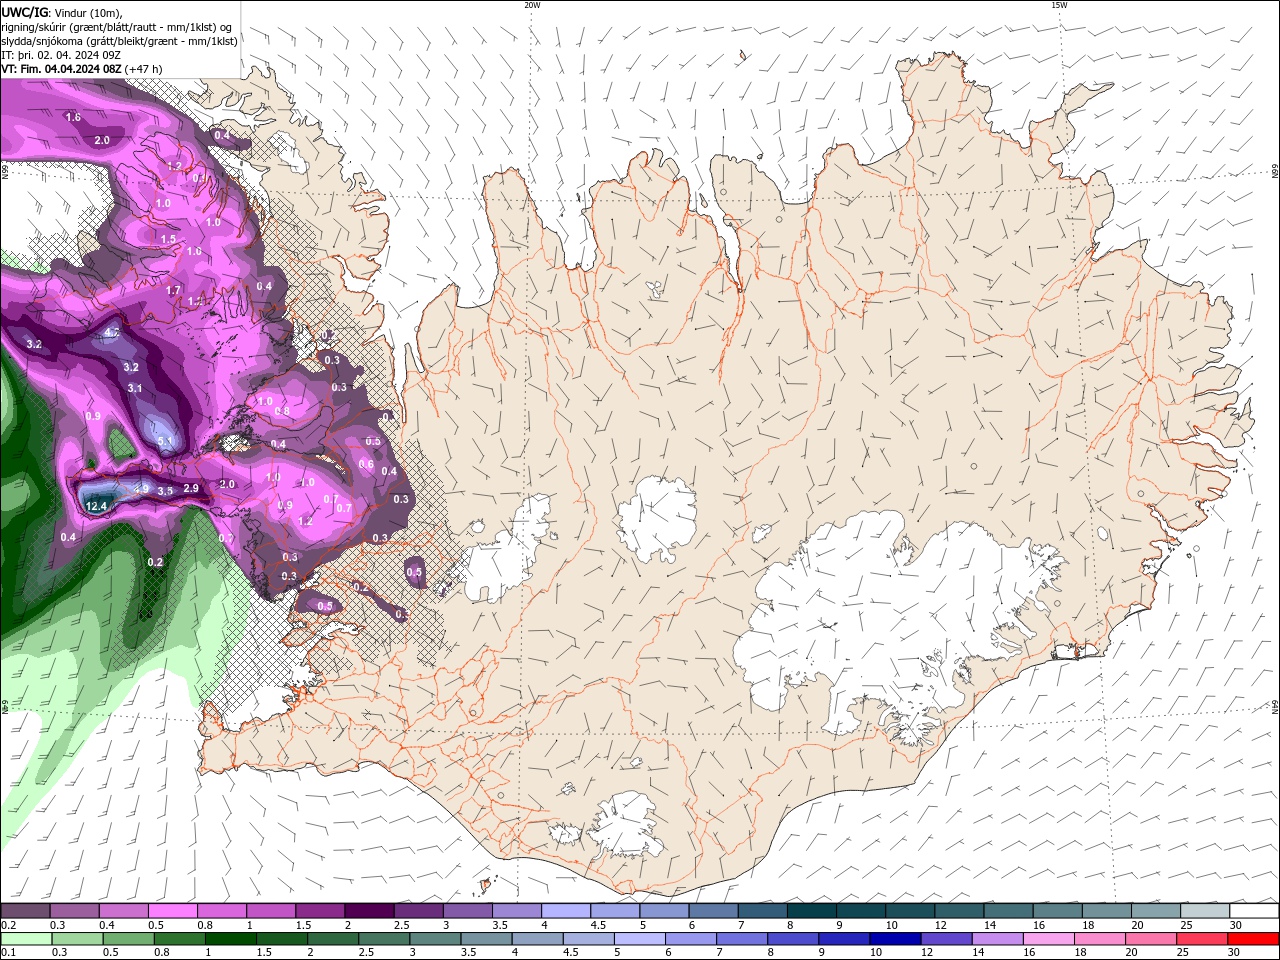Viewport: 1280px width, 960px height.
Task: Click the 4.9 value label on the map
Action: (141, 488)
